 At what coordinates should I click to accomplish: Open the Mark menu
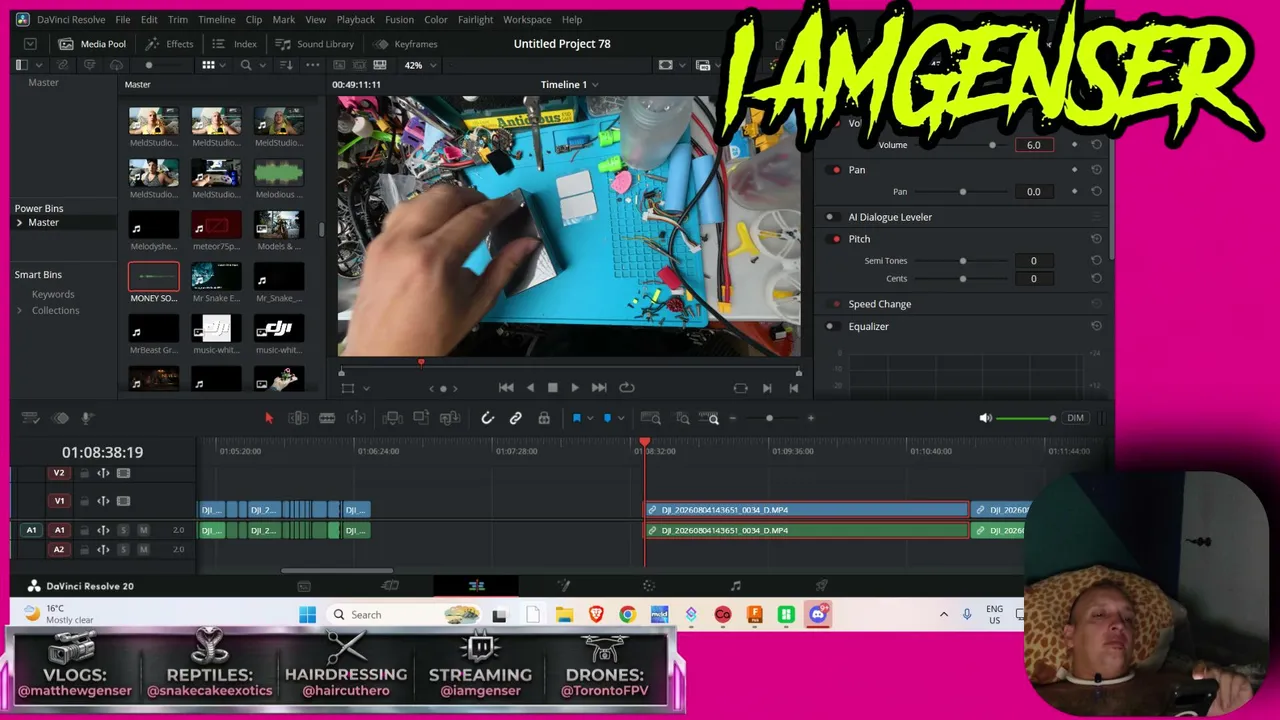click(284, 20)
